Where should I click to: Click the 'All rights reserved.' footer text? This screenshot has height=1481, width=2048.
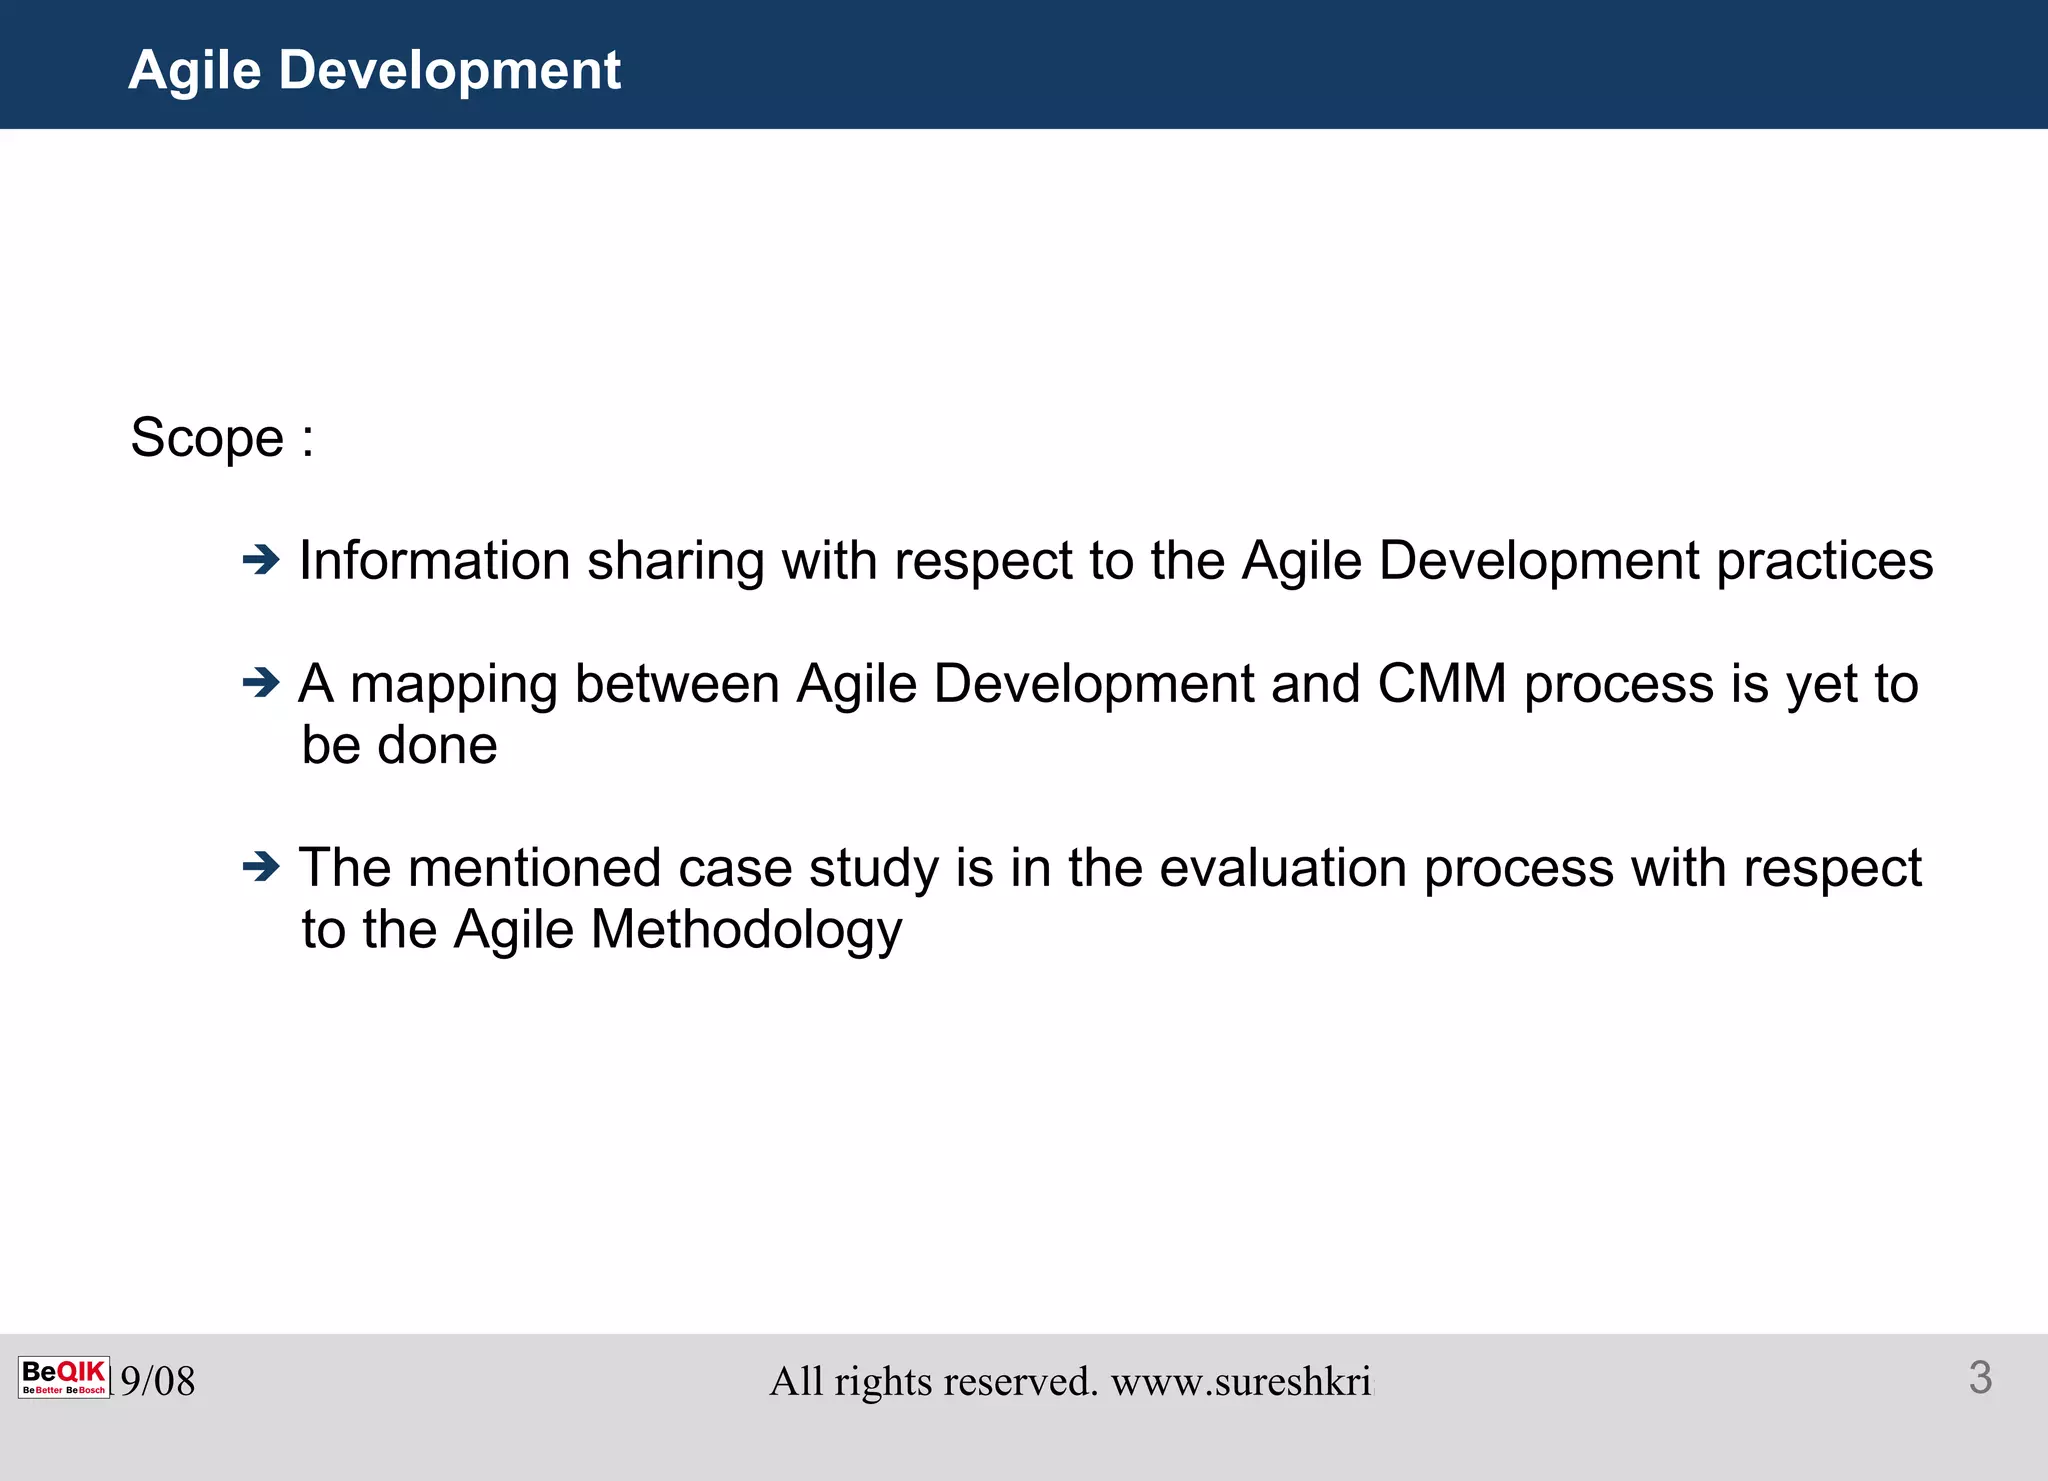[x=933, y=1382]
